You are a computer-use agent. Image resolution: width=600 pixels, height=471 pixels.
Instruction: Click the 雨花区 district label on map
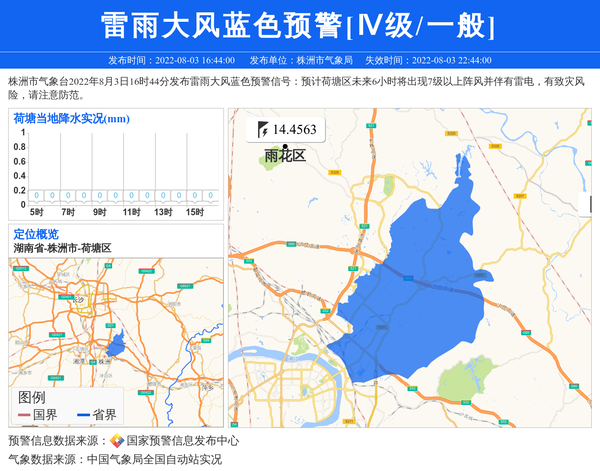click(284, 156)
